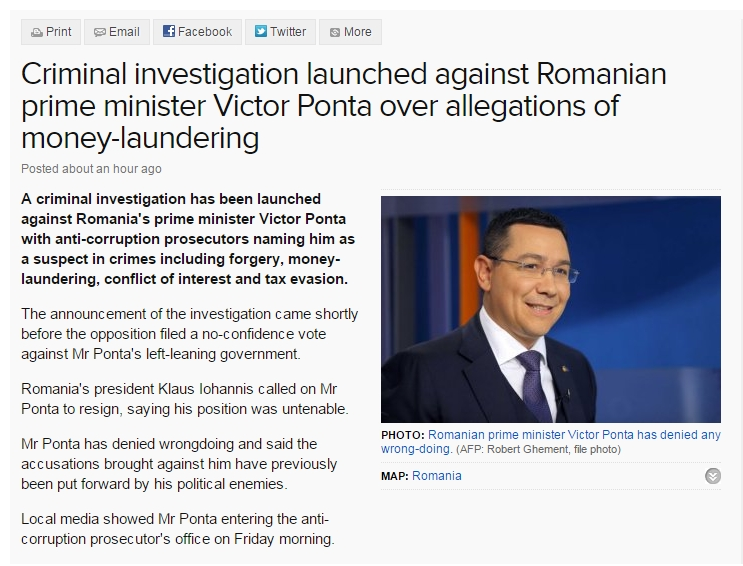
Task: Expand the round chevron next to Map
Action: [x=712, y=476]
